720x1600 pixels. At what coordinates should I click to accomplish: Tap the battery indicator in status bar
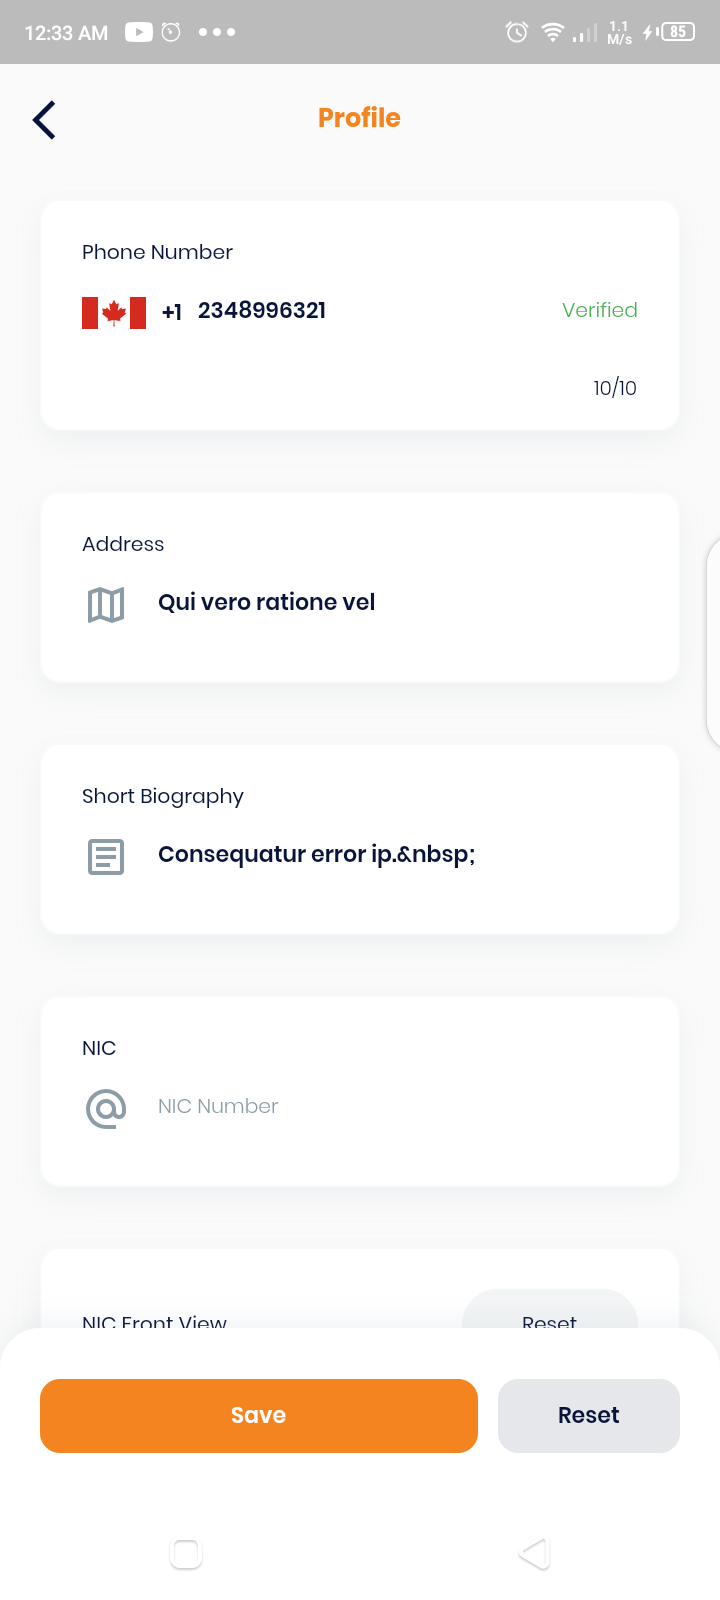tap(677, 32)
